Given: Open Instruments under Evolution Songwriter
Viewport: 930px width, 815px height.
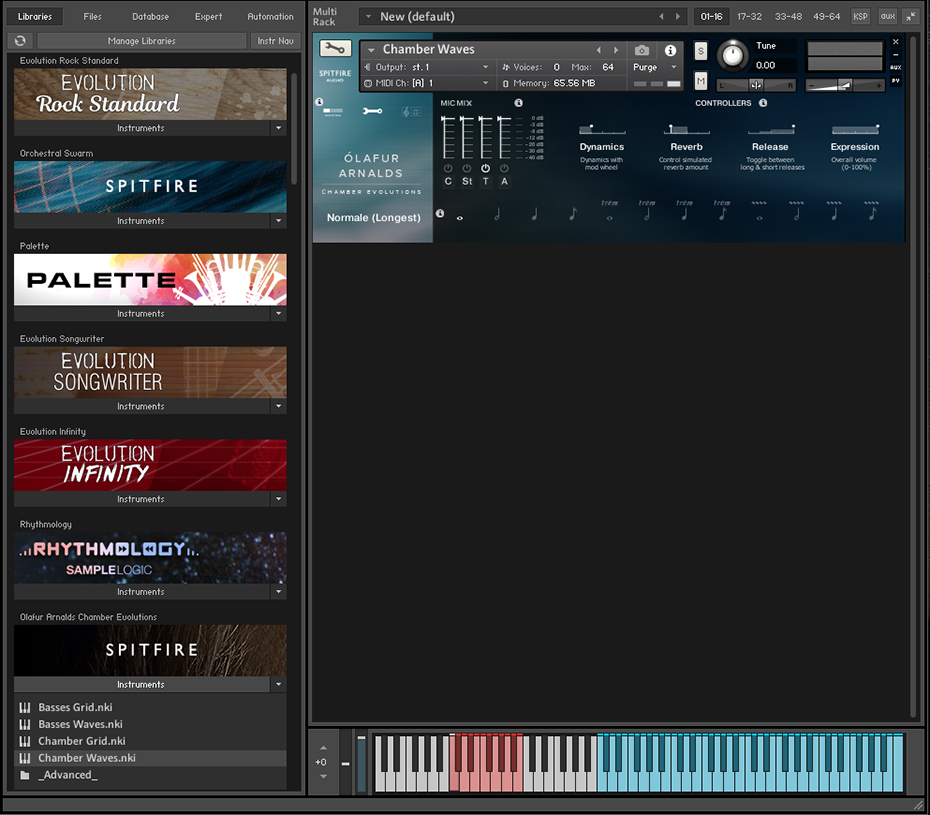Looking at the screenshot, I should [x=141, y=406].
